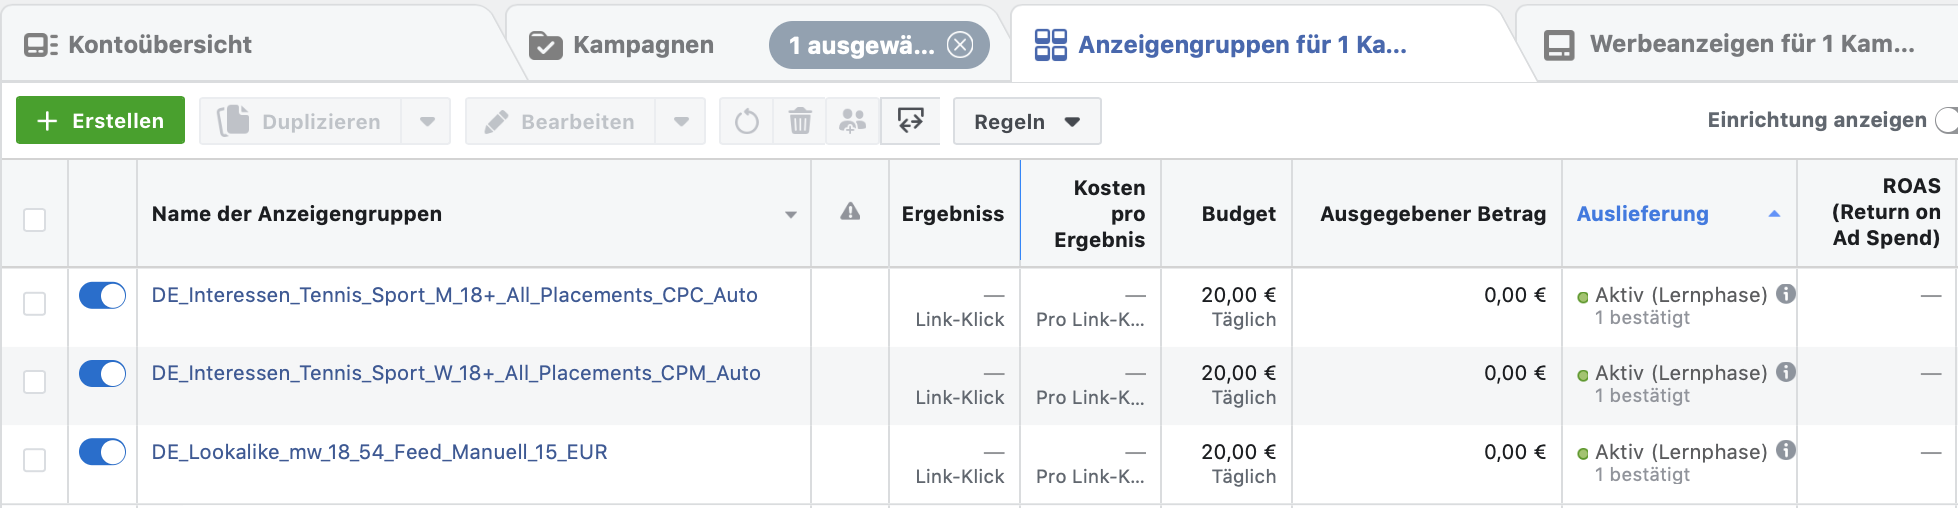Click info icon beside first Aktiv (Lernphase)
Viewport: 1958px width, 508px height.
click(1786, 294)
